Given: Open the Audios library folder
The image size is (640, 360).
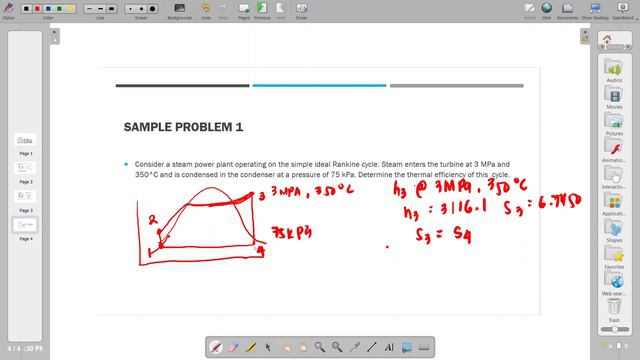Looking at the screenshot, I should coord(614,71).
